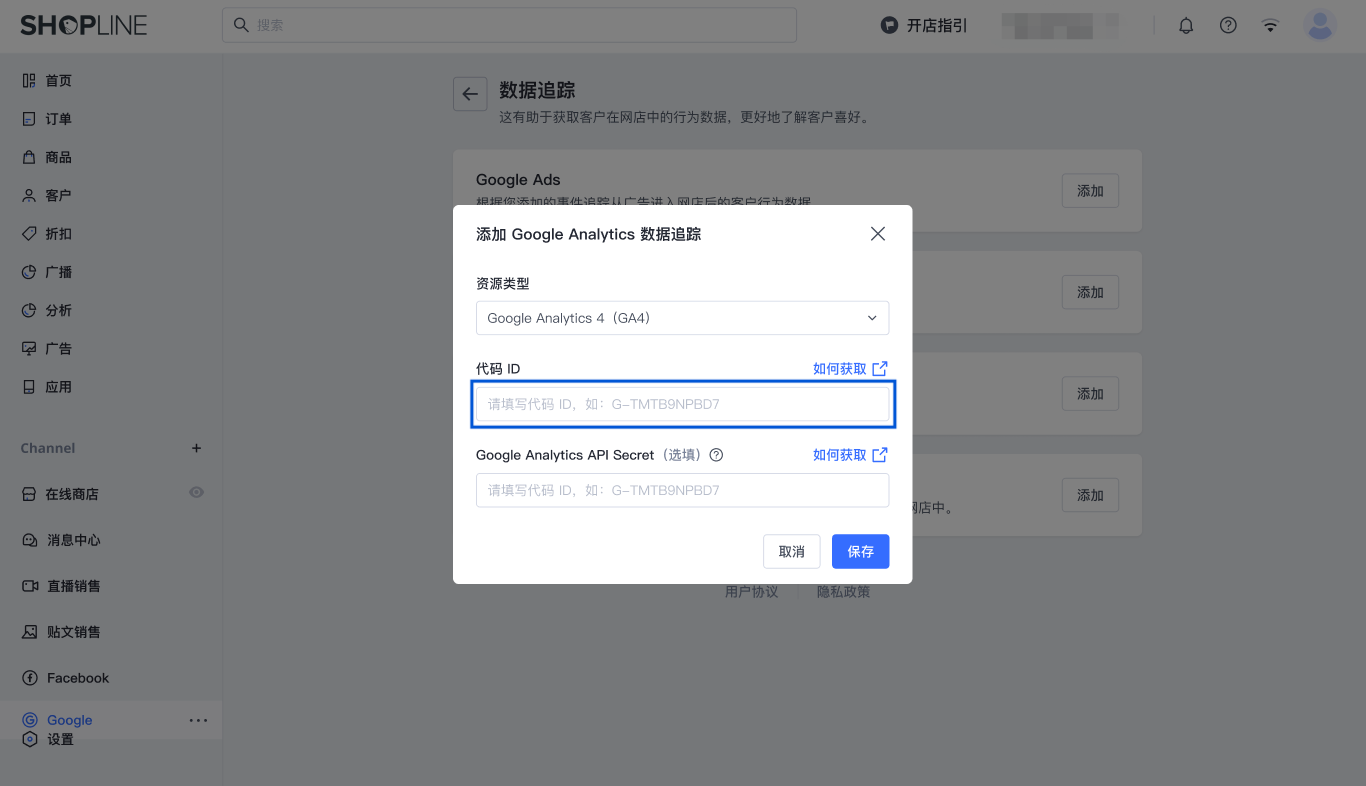
Task: Click the 保存 button
Action: (x=861, y=552)
